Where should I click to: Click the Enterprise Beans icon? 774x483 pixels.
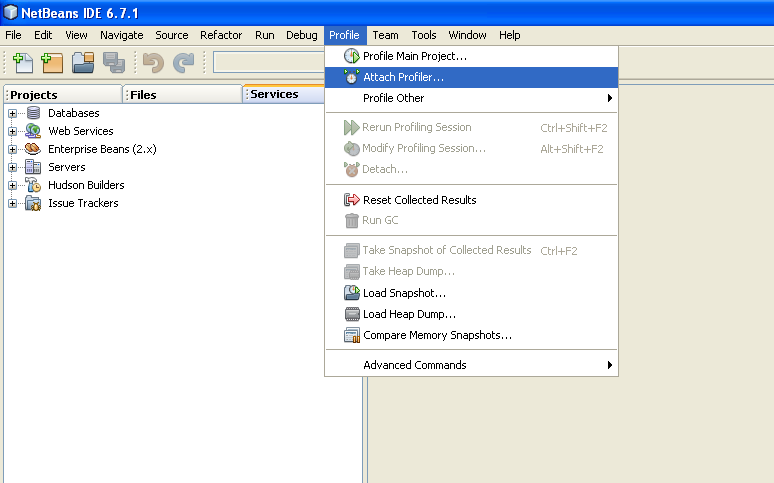pos(33,149)
